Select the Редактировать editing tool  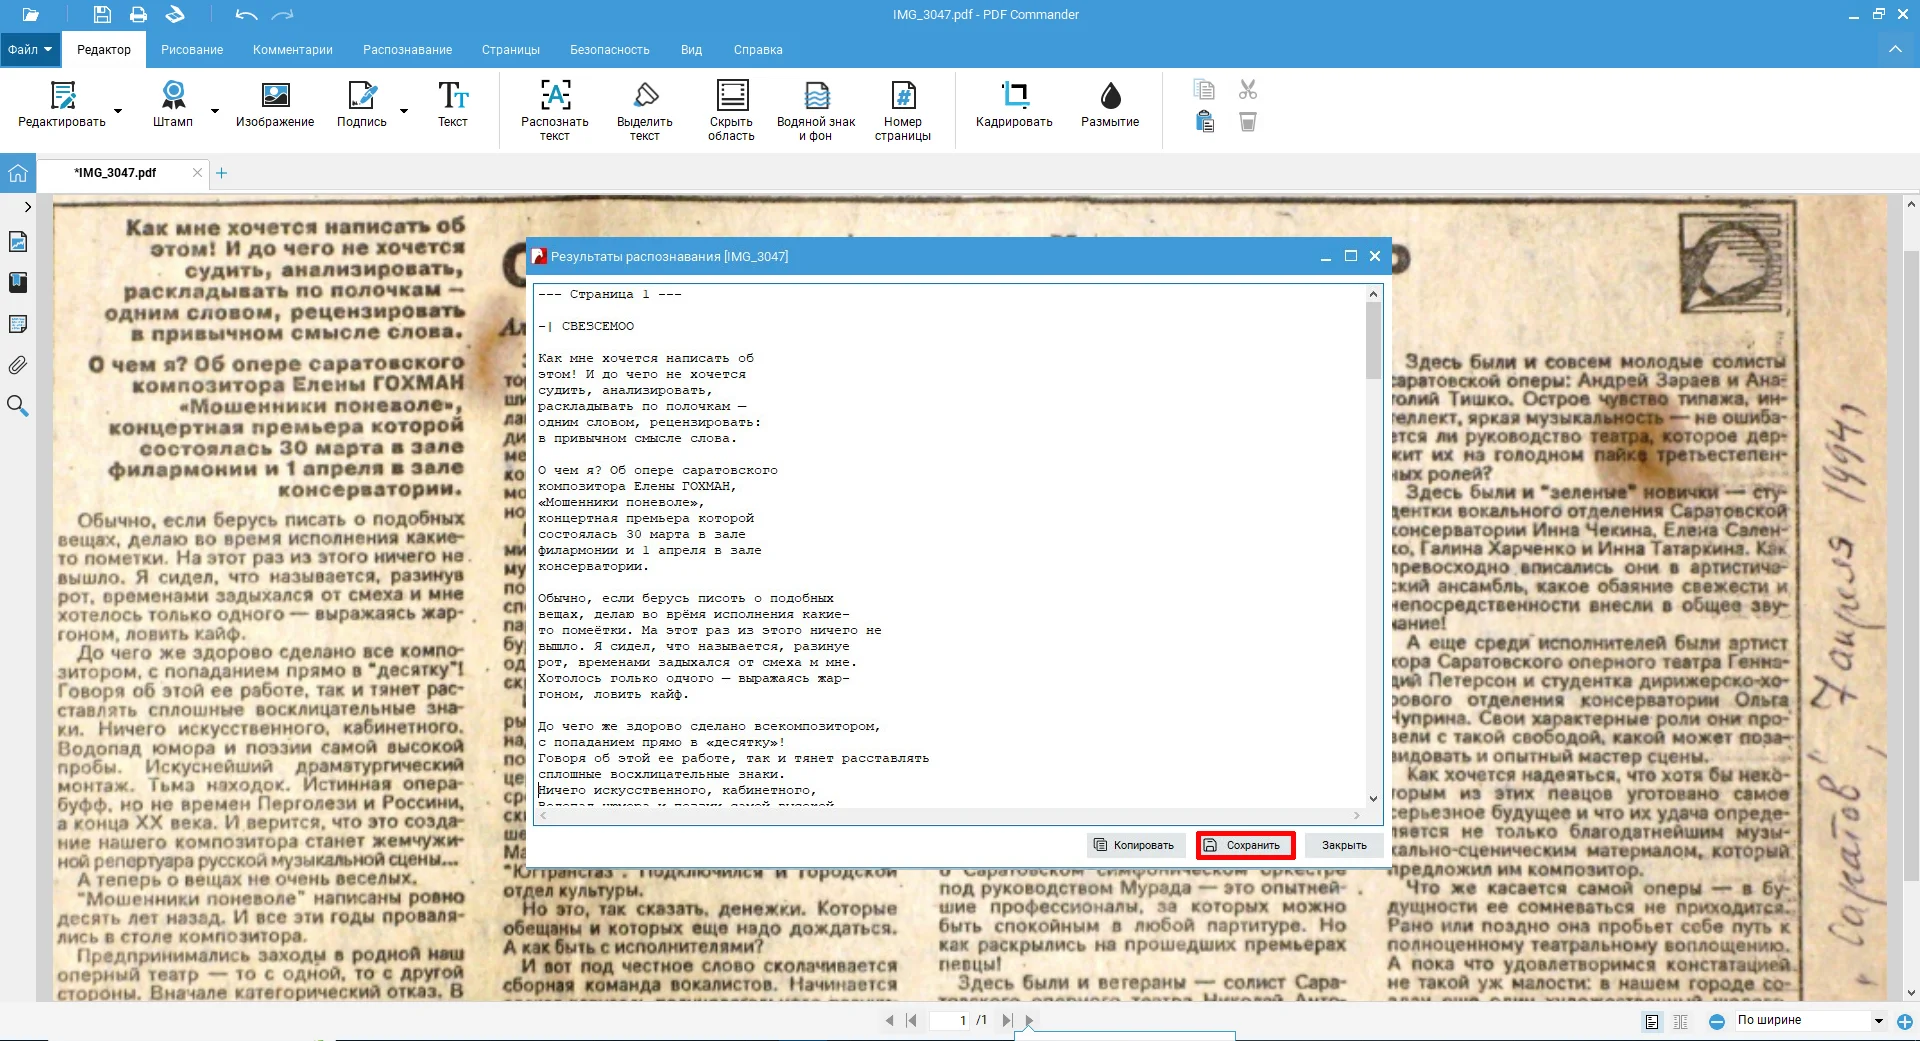[62, 105]
